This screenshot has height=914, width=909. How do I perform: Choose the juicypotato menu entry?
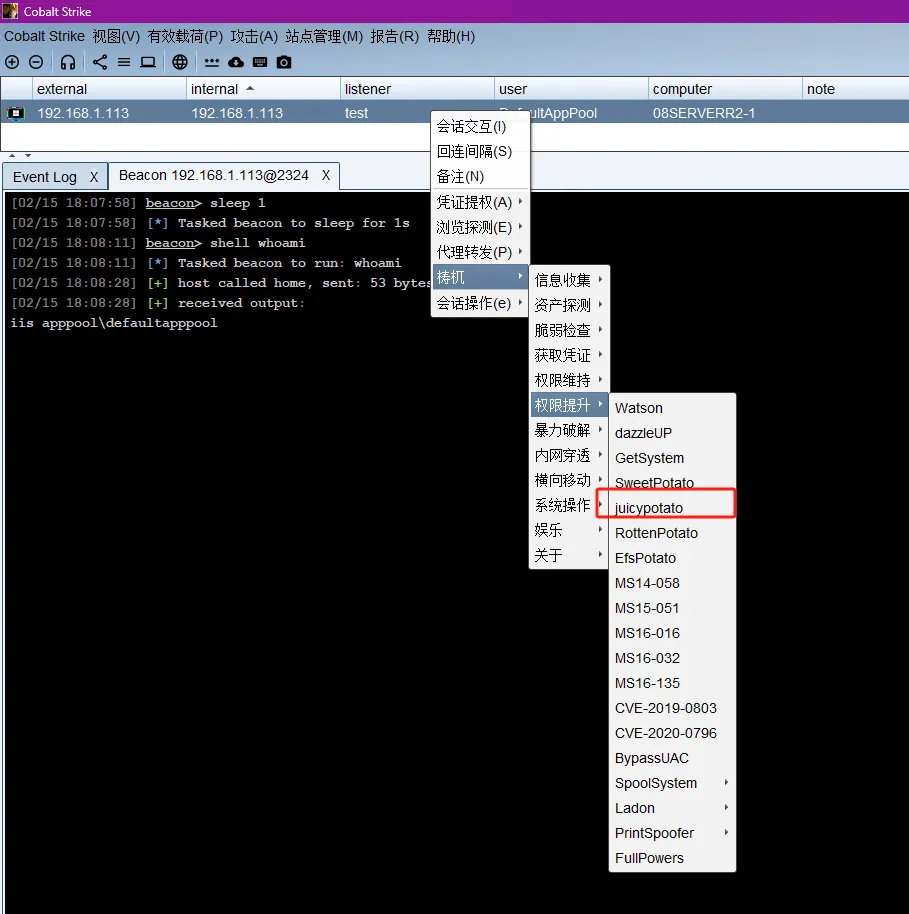[x=672, y=508]
